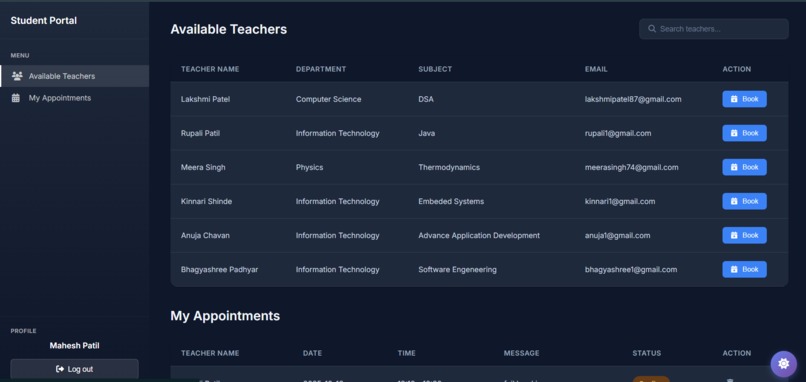Click the DATE column header in appointments
This screenshot has width=806, height=382.
[x=313, y=353]
